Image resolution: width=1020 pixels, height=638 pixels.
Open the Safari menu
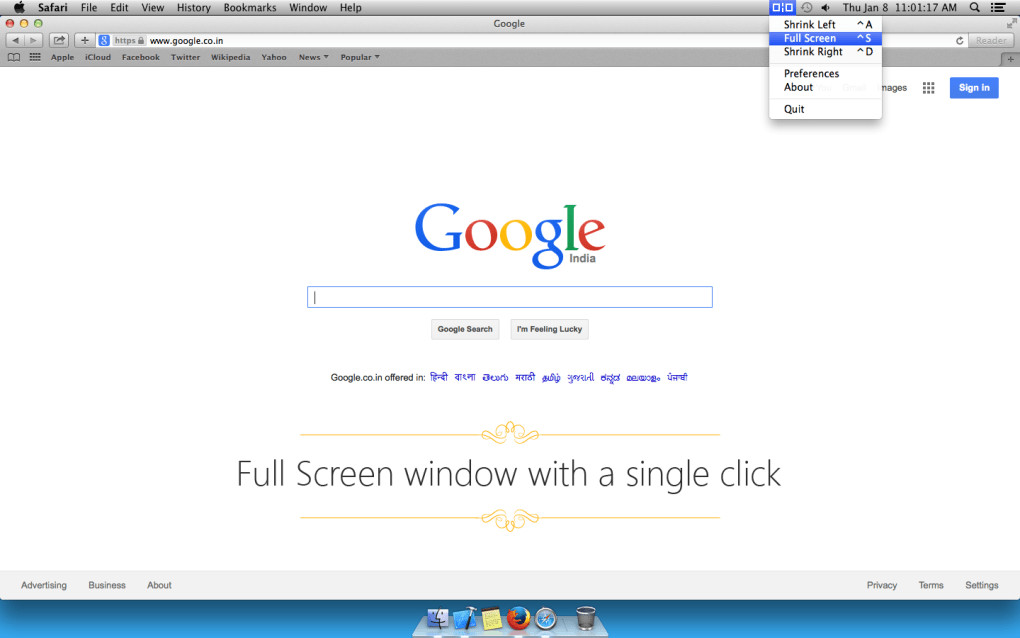pos(52,7)
